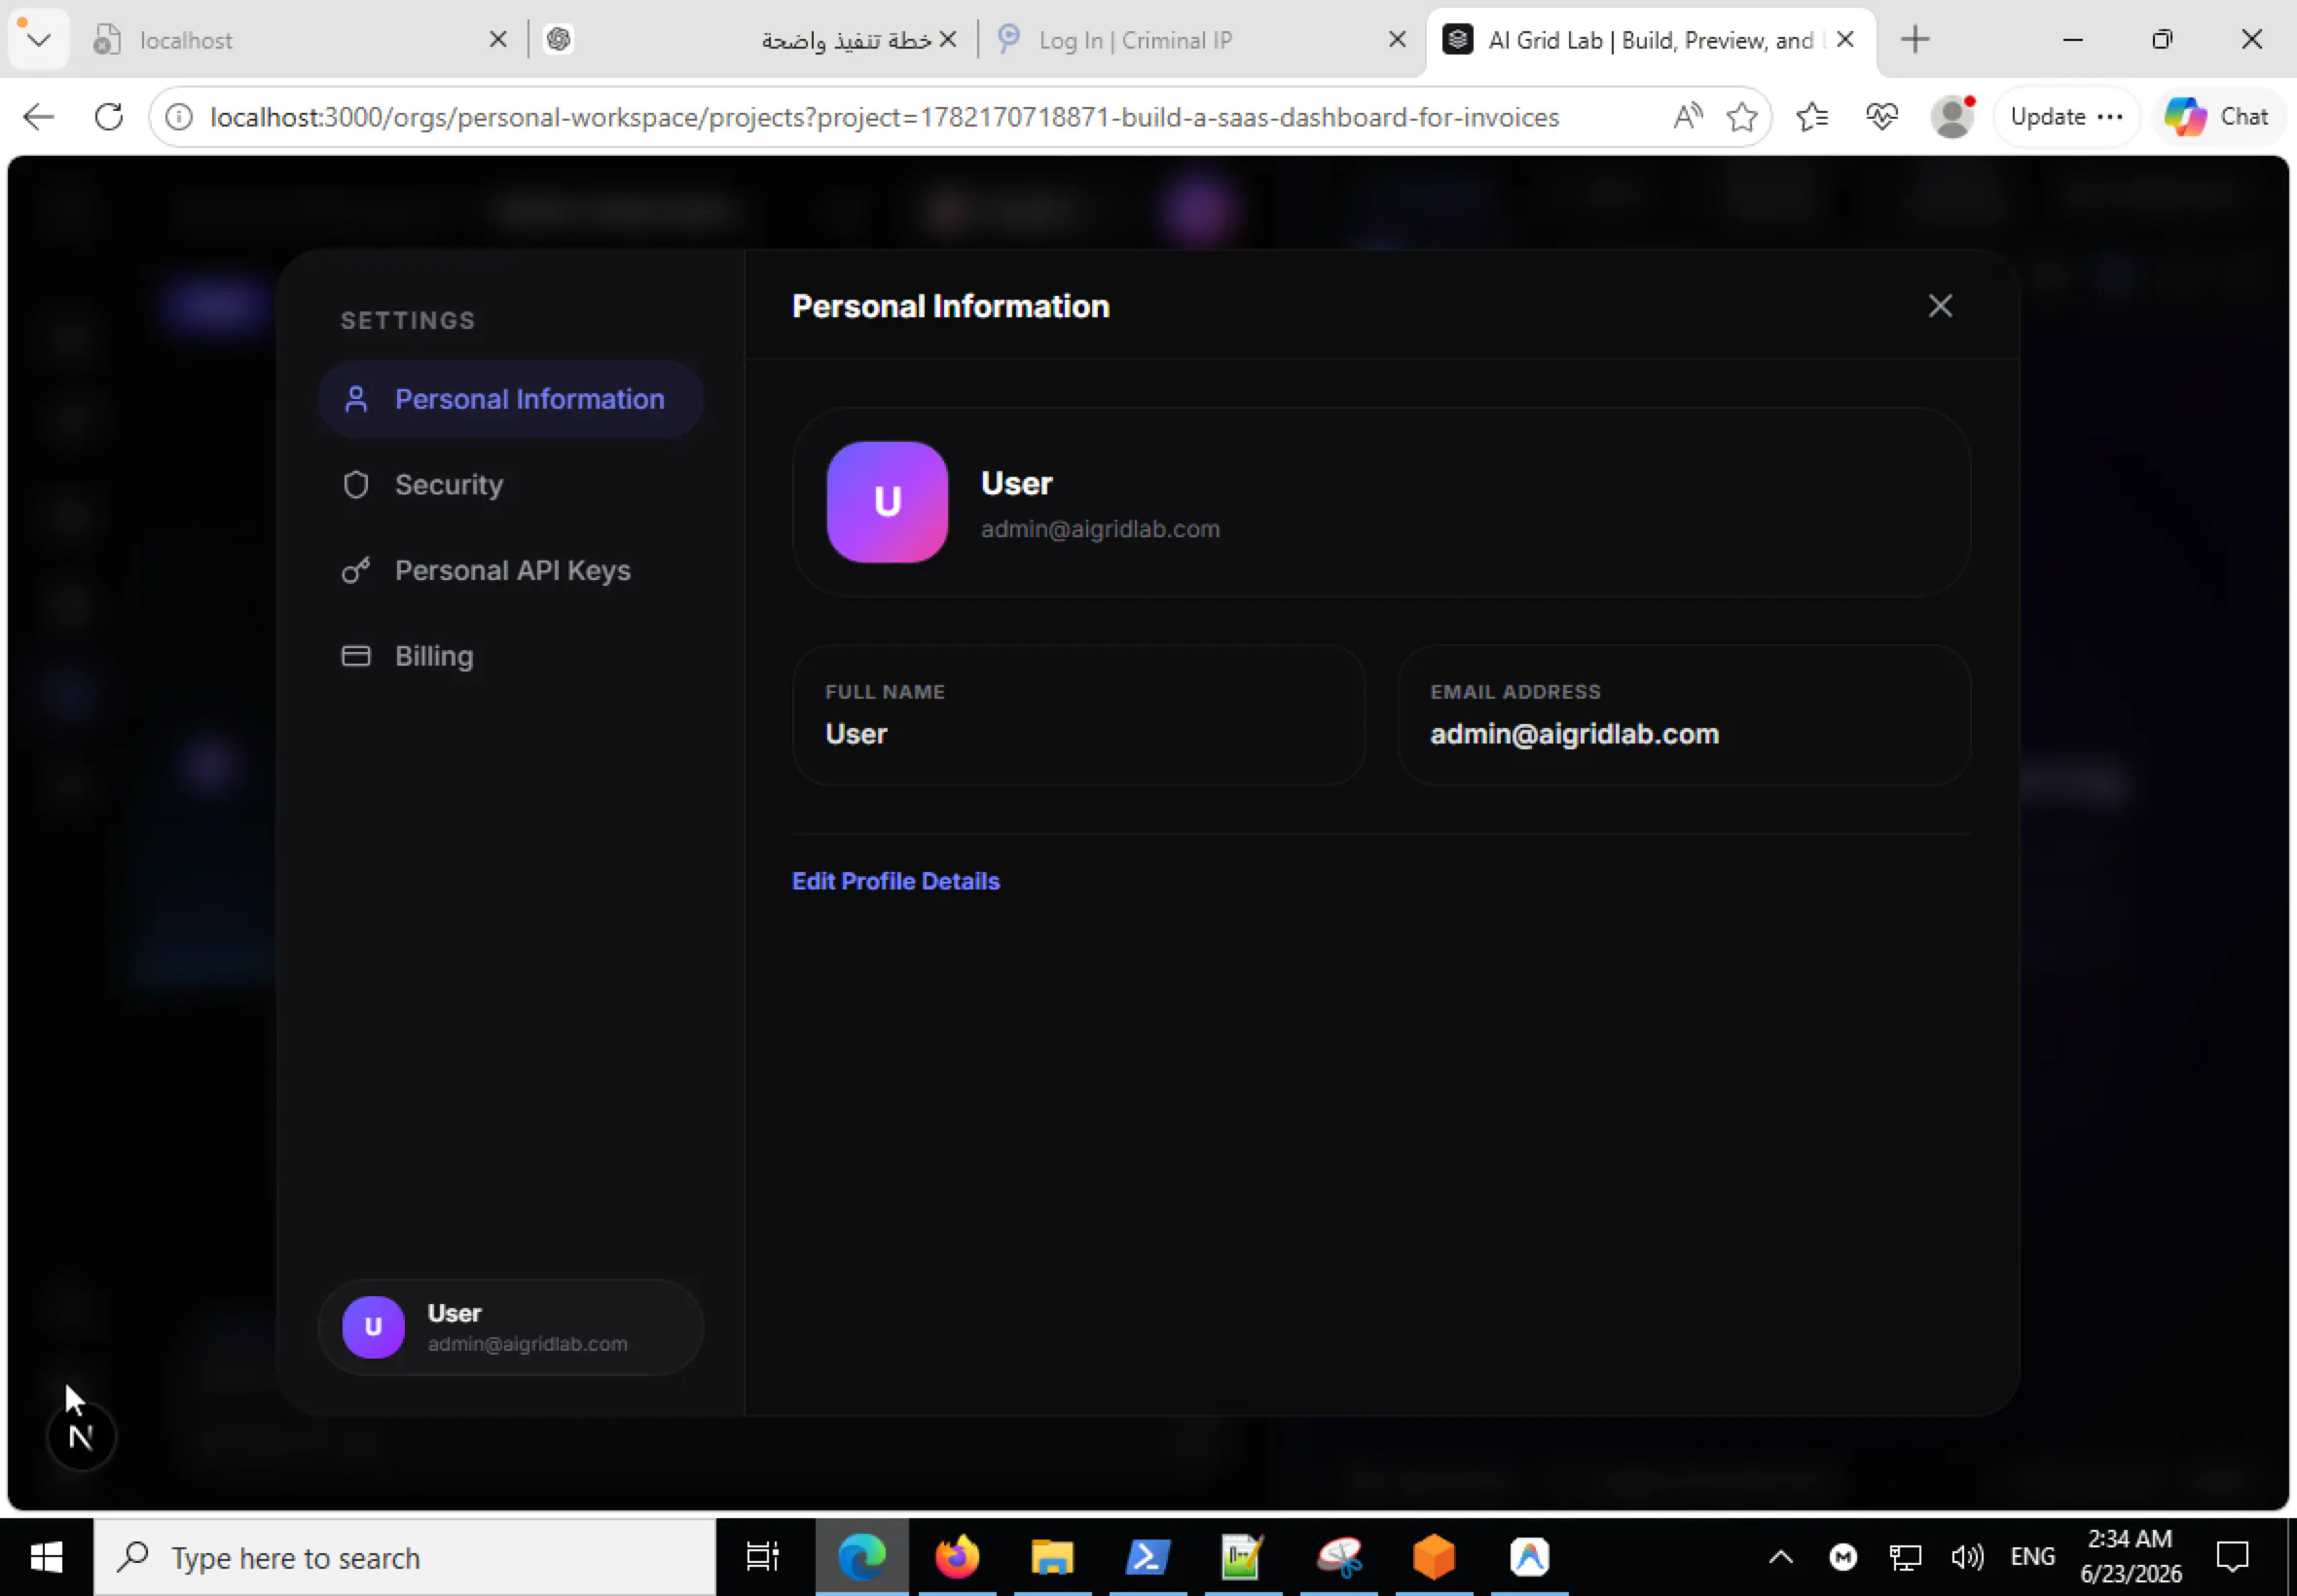
Task: Click the ENG language indicator
Action: tap(2031, 1557)
